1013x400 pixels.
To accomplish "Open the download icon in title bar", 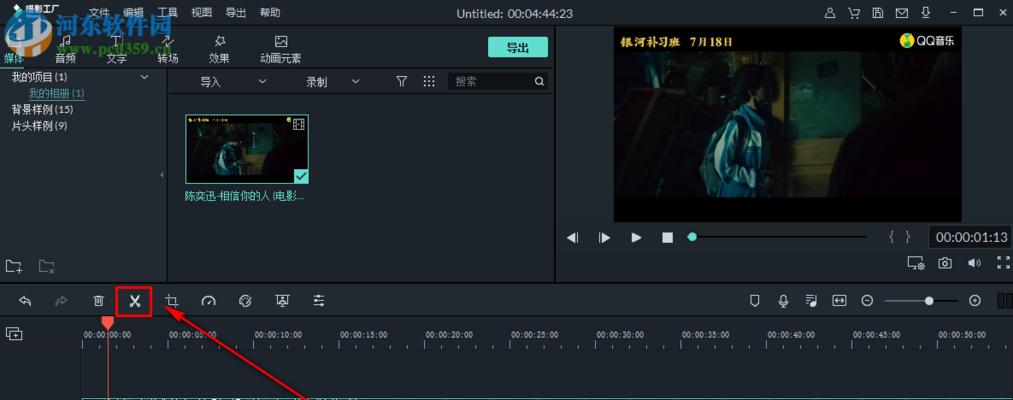I will [x=926, y=13].
